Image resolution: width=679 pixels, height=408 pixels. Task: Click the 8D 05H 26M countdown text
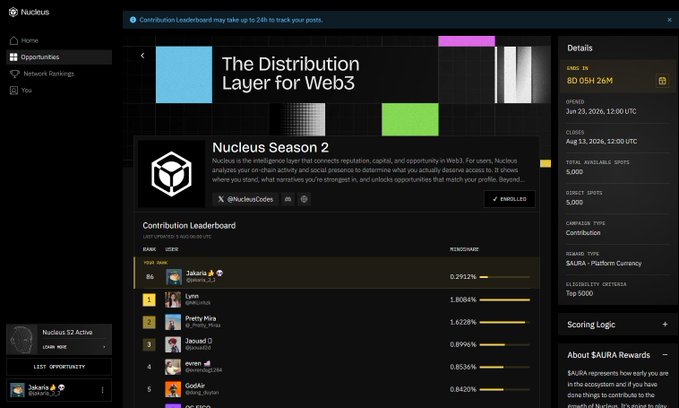(x=589, y=81)
